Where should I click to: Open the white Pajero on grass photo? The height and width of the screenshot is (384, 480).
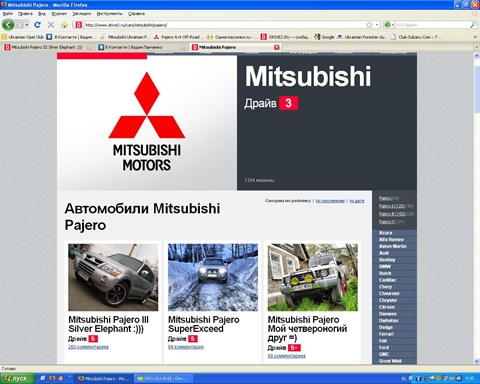(312, 277)
